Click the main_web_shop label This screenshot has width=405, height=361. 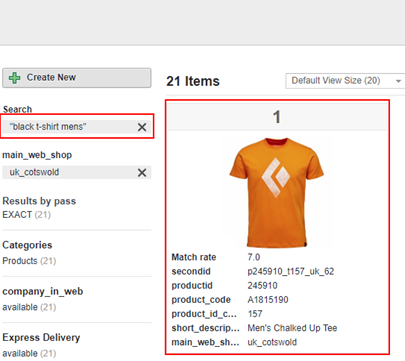point(37,155)
